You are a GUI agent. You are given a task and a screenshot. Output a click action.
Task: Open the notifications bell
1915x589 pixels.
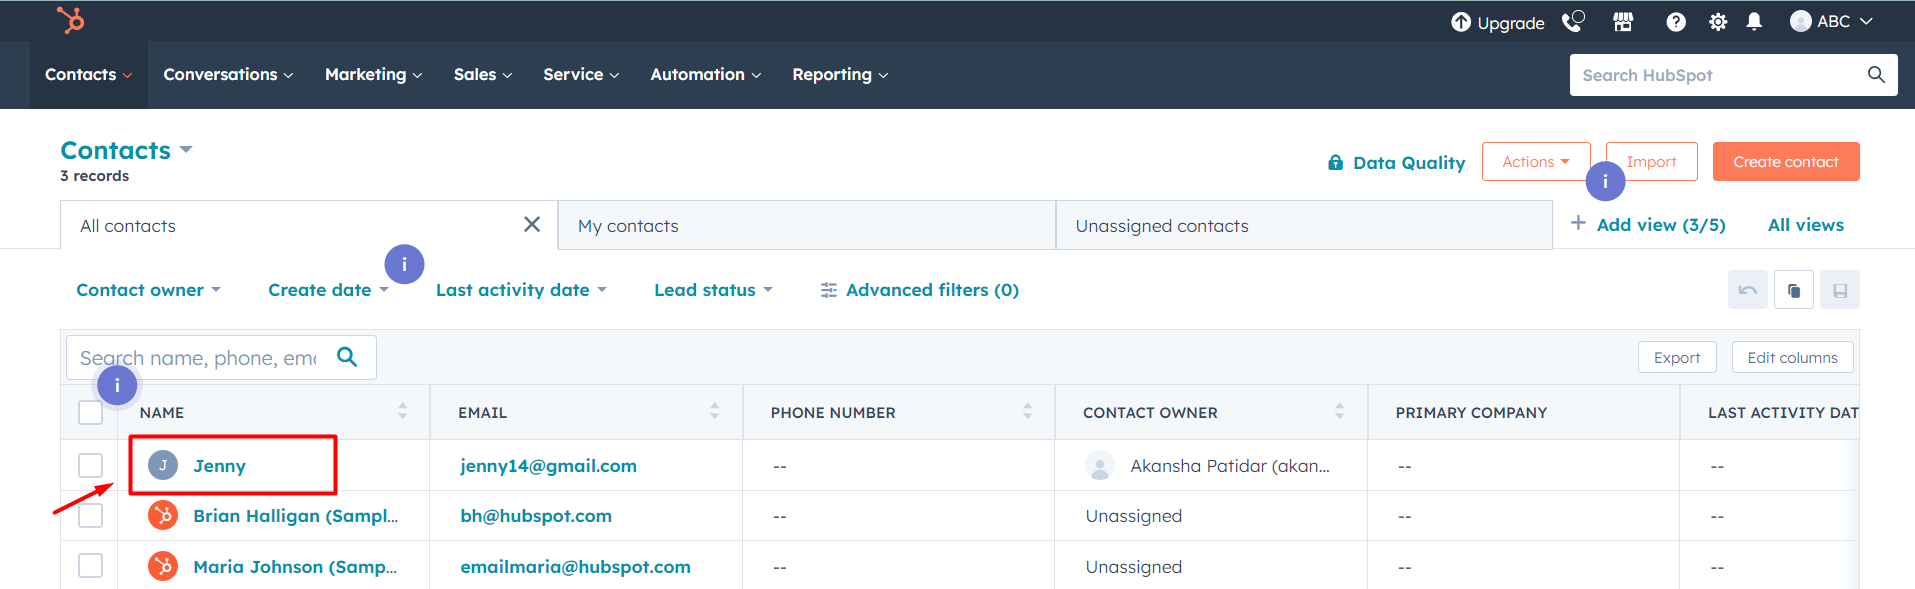(x=1754, y=22)
